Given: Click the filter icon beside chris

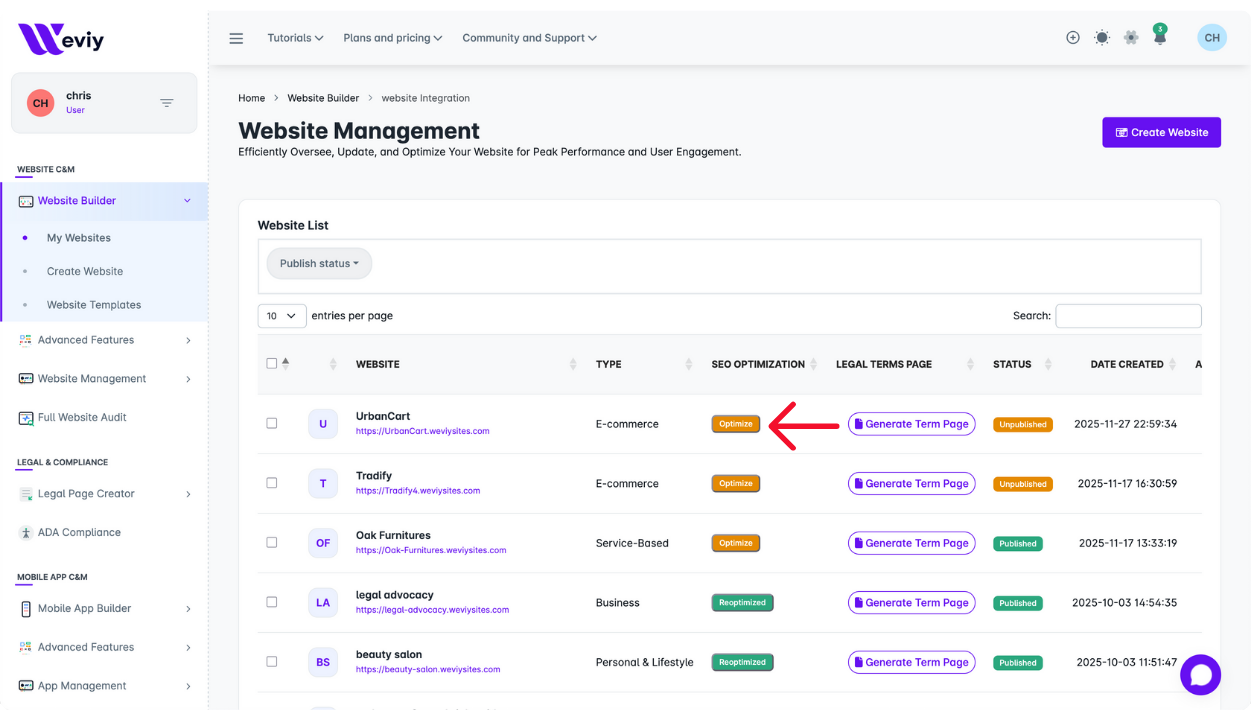Looking at the screenshot, I should [x=167, y=103].
